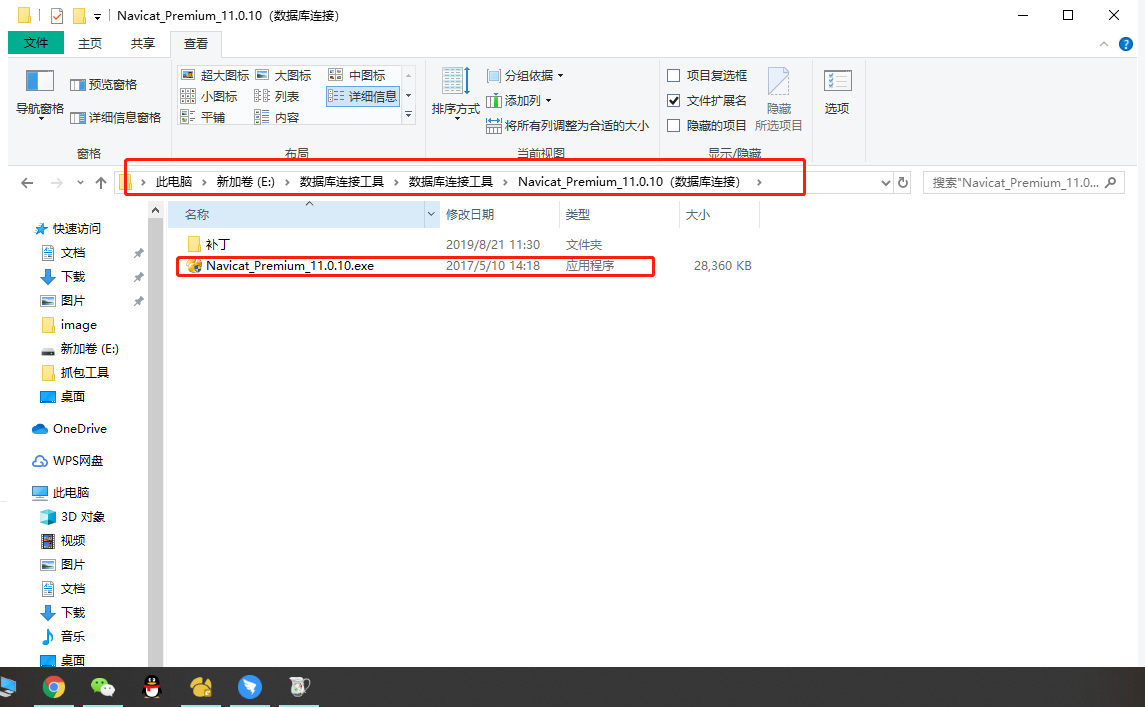Open the image folder in sidebar
This screenshot has width=1145, height=707.
69,325
